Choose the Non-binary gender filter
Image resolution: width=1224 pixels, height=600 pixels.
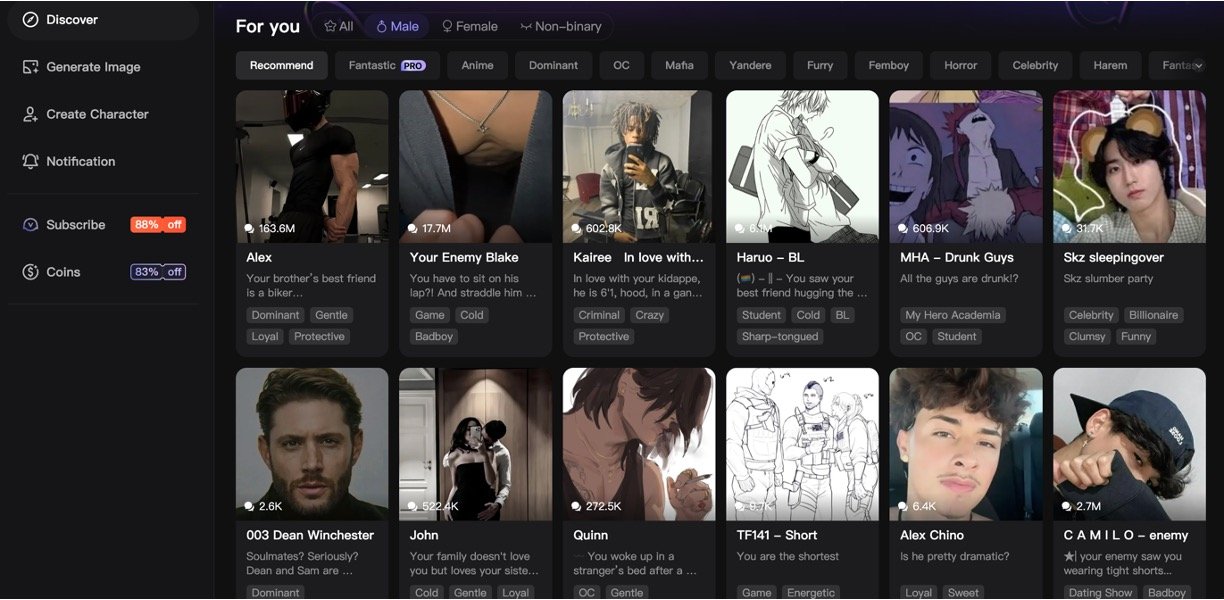pos(560,27)
